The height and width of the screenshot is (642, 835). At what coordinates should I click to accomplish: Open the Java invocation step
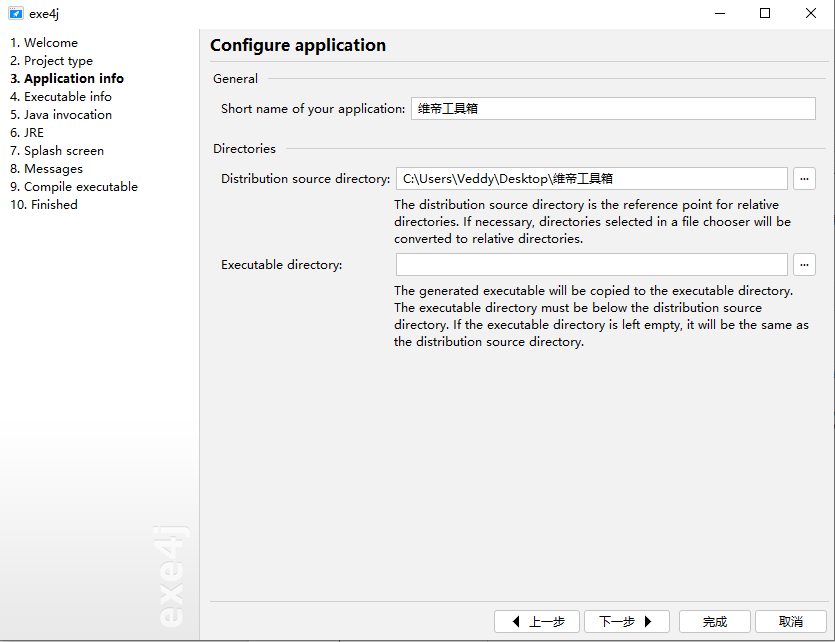(61, 115)
